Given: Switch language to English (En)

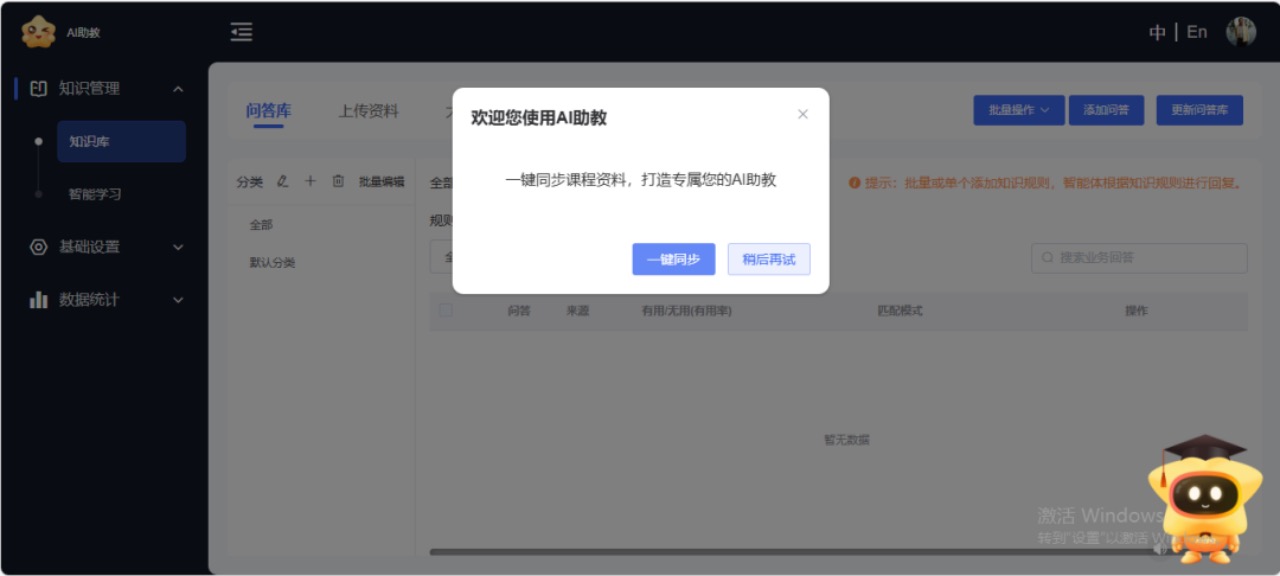Looking at the screenshot, I should (1197, 32).
